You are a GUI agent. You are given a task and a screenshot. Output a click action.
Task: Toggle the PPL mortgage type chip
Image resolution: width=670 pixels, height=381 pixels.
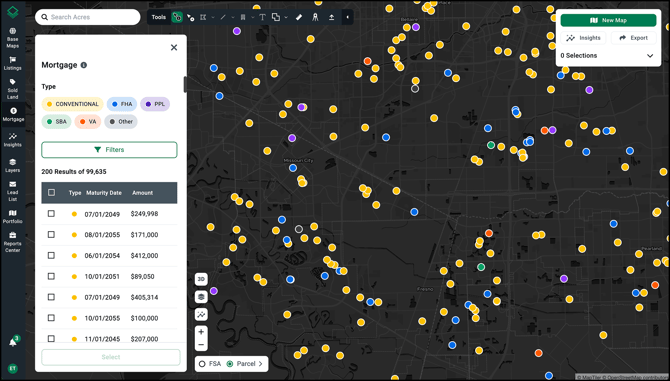click(x=155, y=104)
